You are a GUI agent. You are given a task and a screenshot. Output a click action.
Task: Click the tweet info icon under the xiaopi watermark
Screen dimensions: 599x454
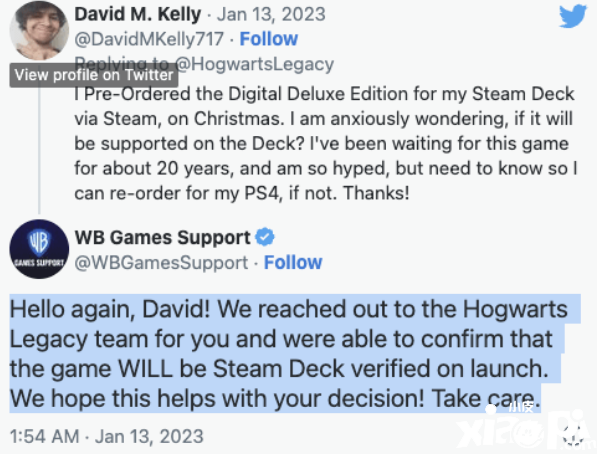[574, 436]
